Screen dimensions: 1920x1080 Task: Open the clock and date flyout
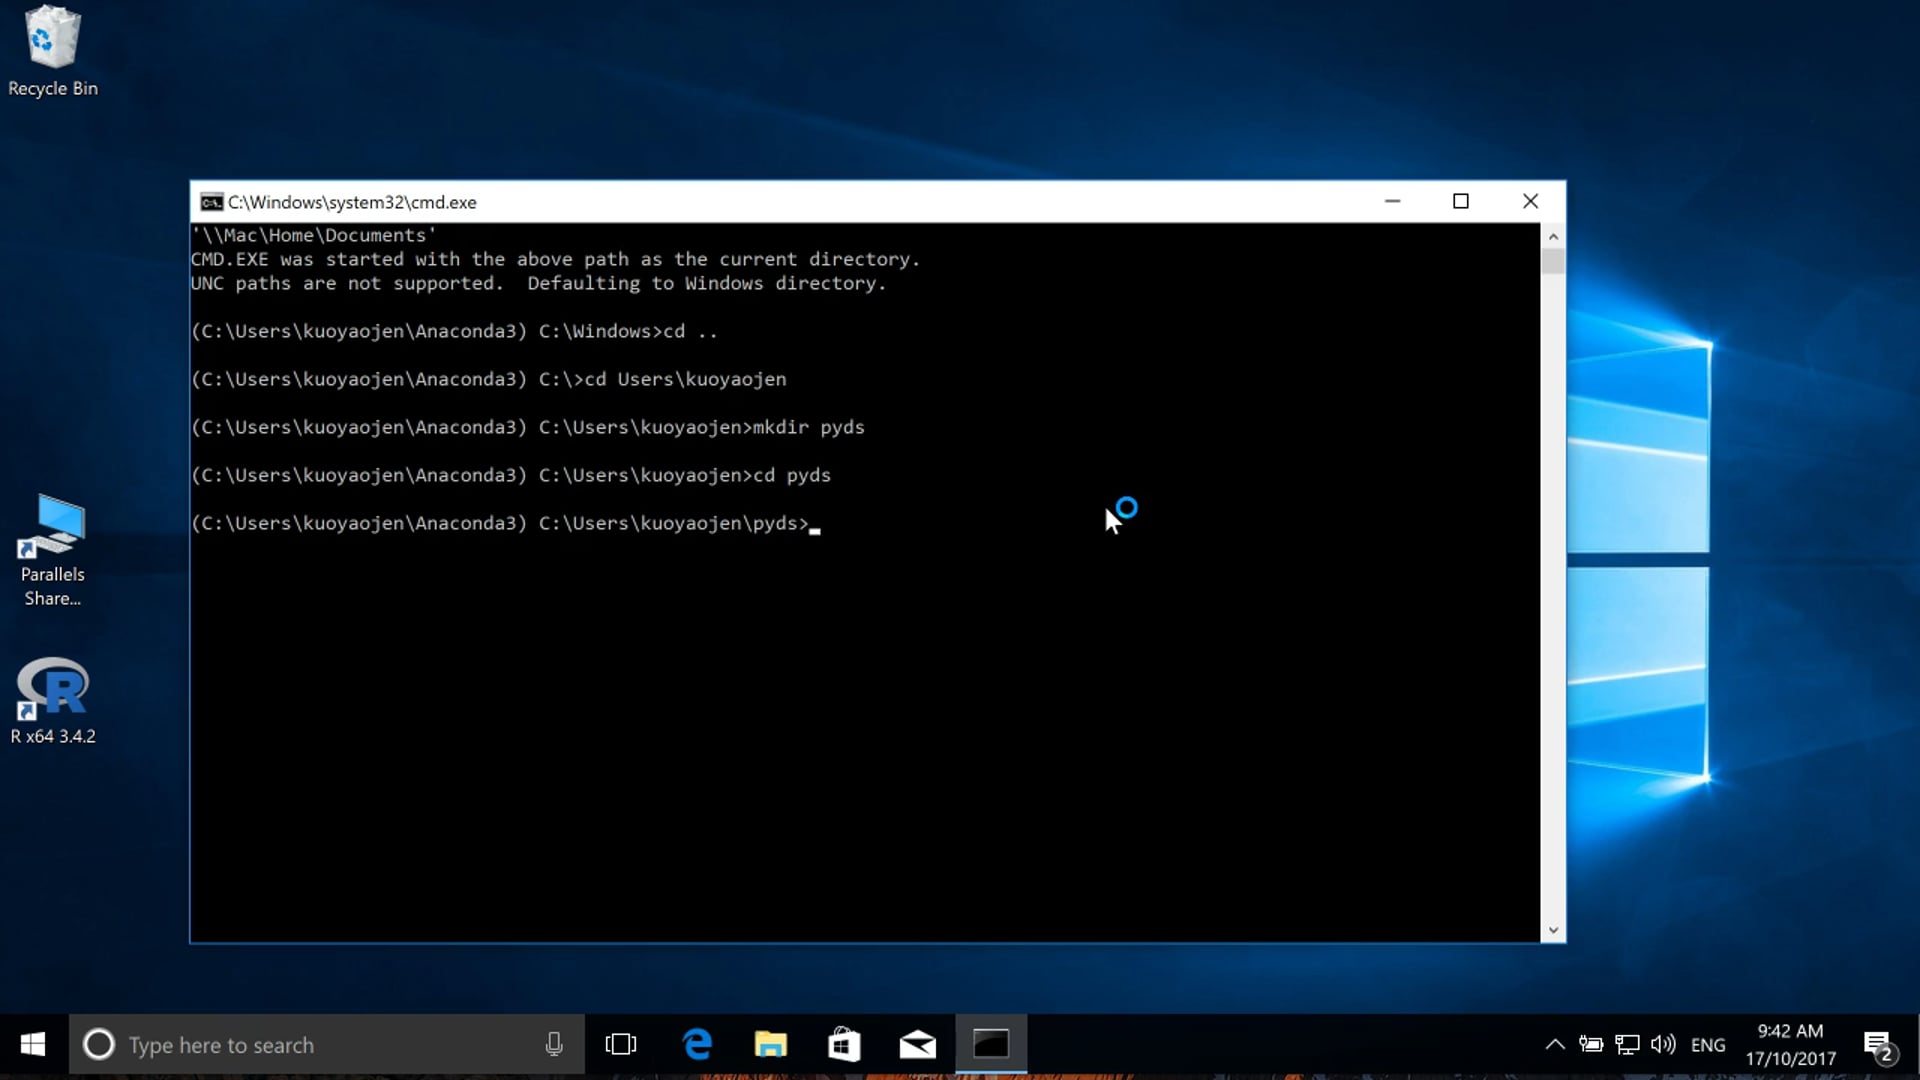pos(1790,1045)
